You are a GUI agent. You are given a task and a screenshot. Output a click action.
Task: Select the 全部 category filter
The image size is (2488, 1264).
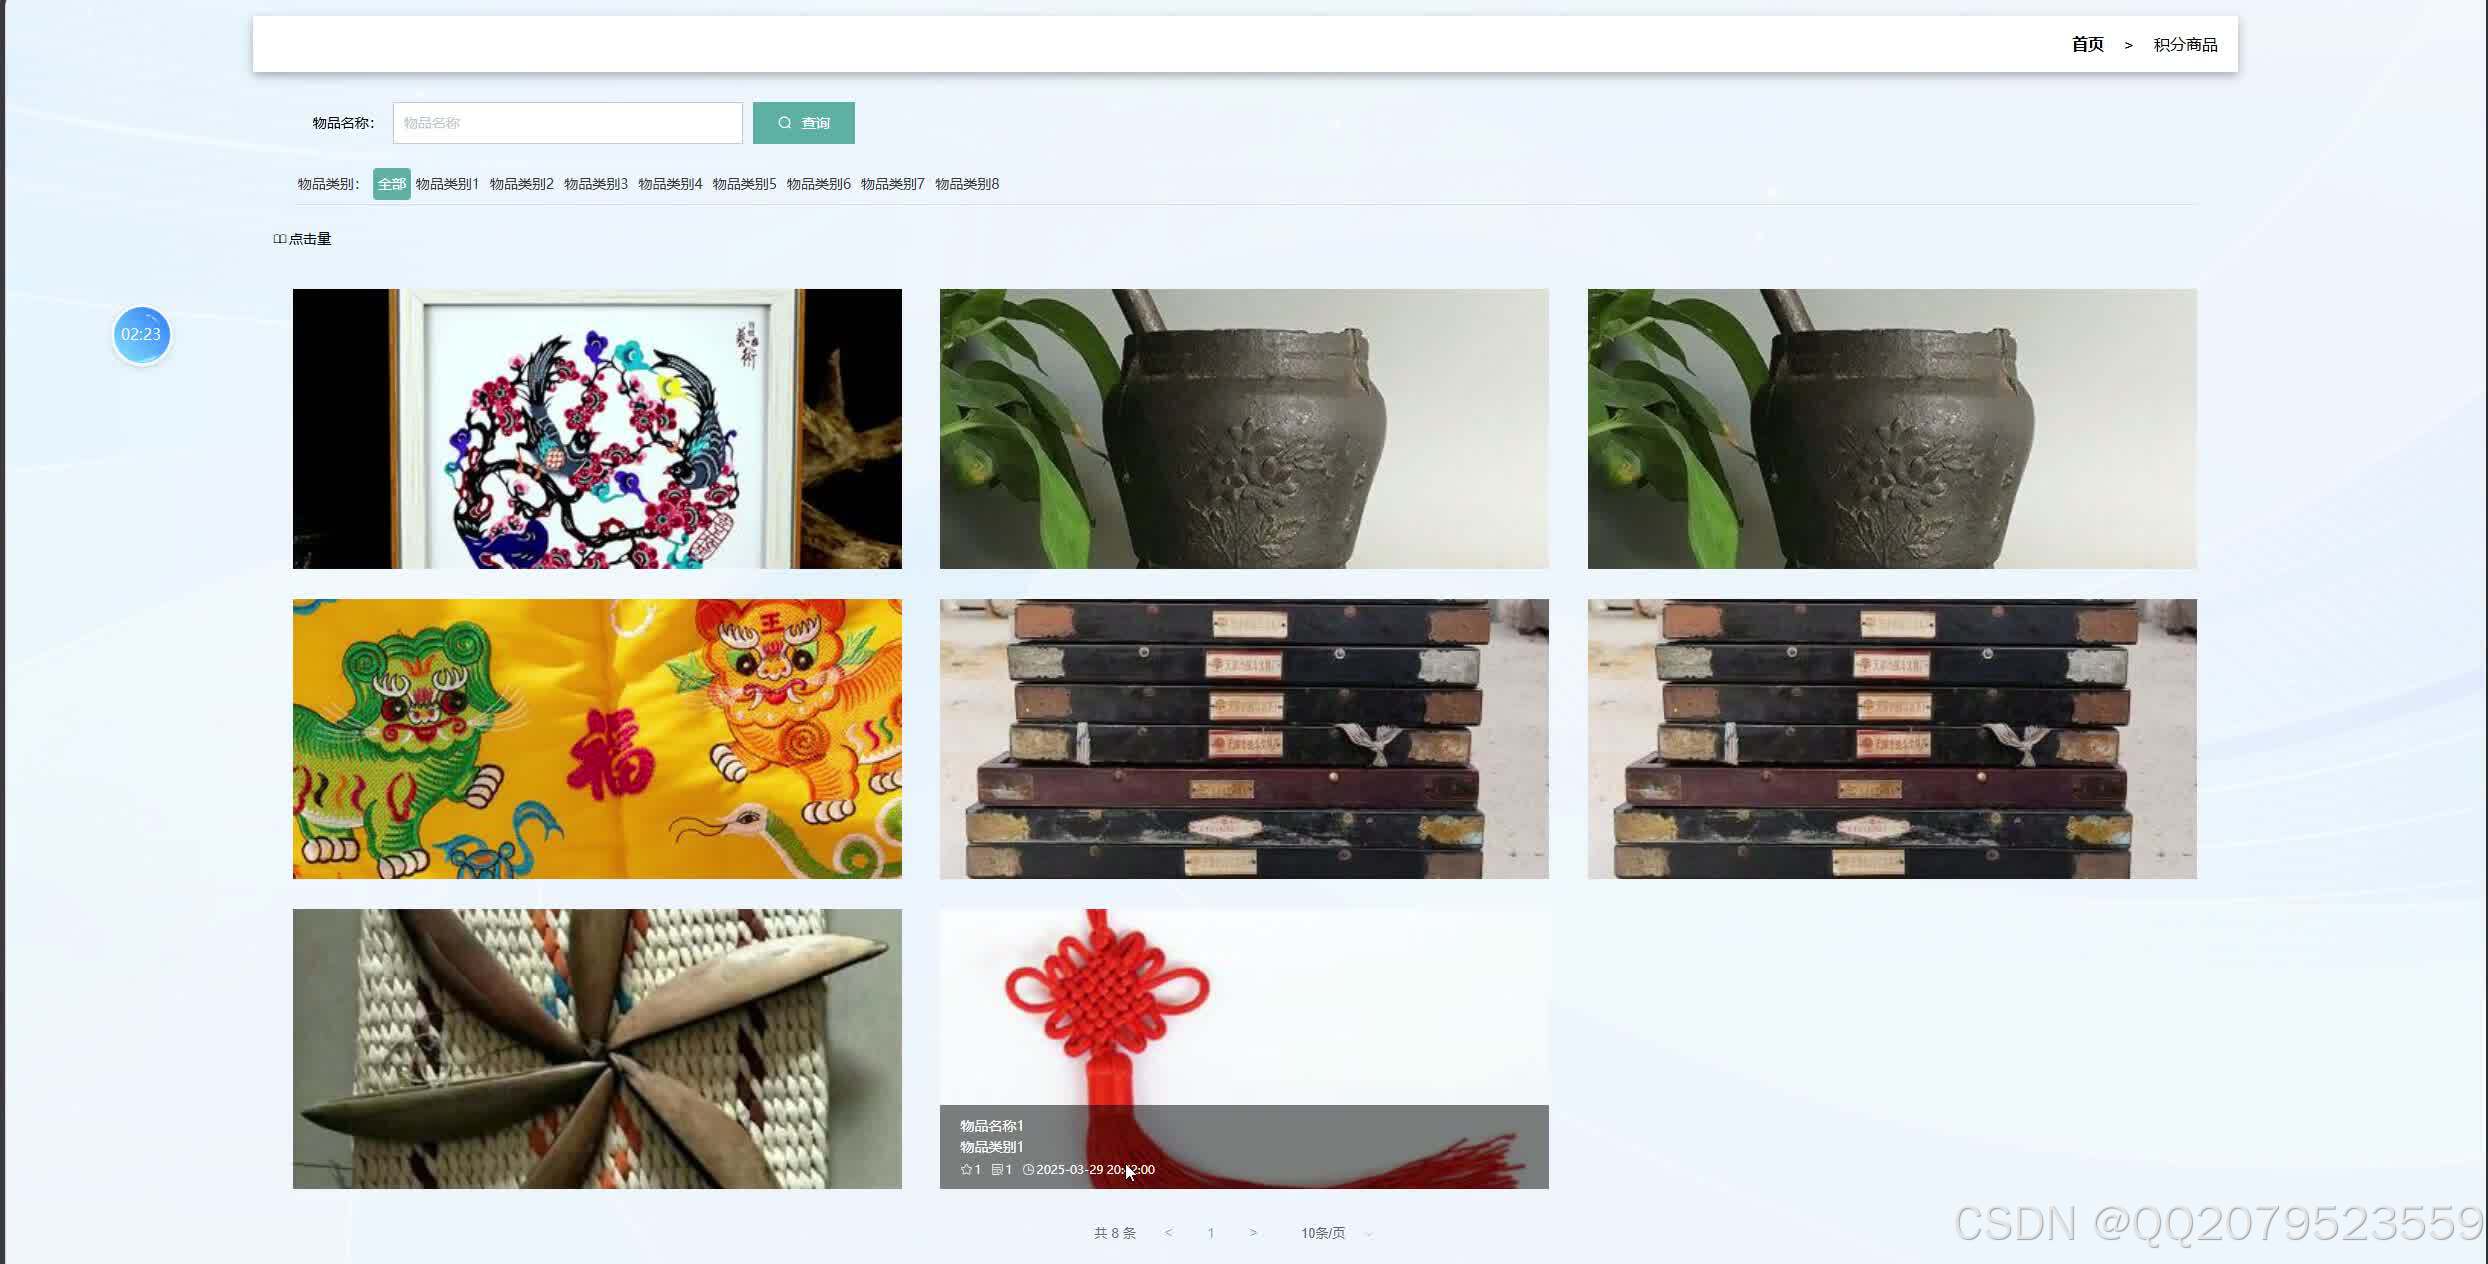click(x=391, y=184)
